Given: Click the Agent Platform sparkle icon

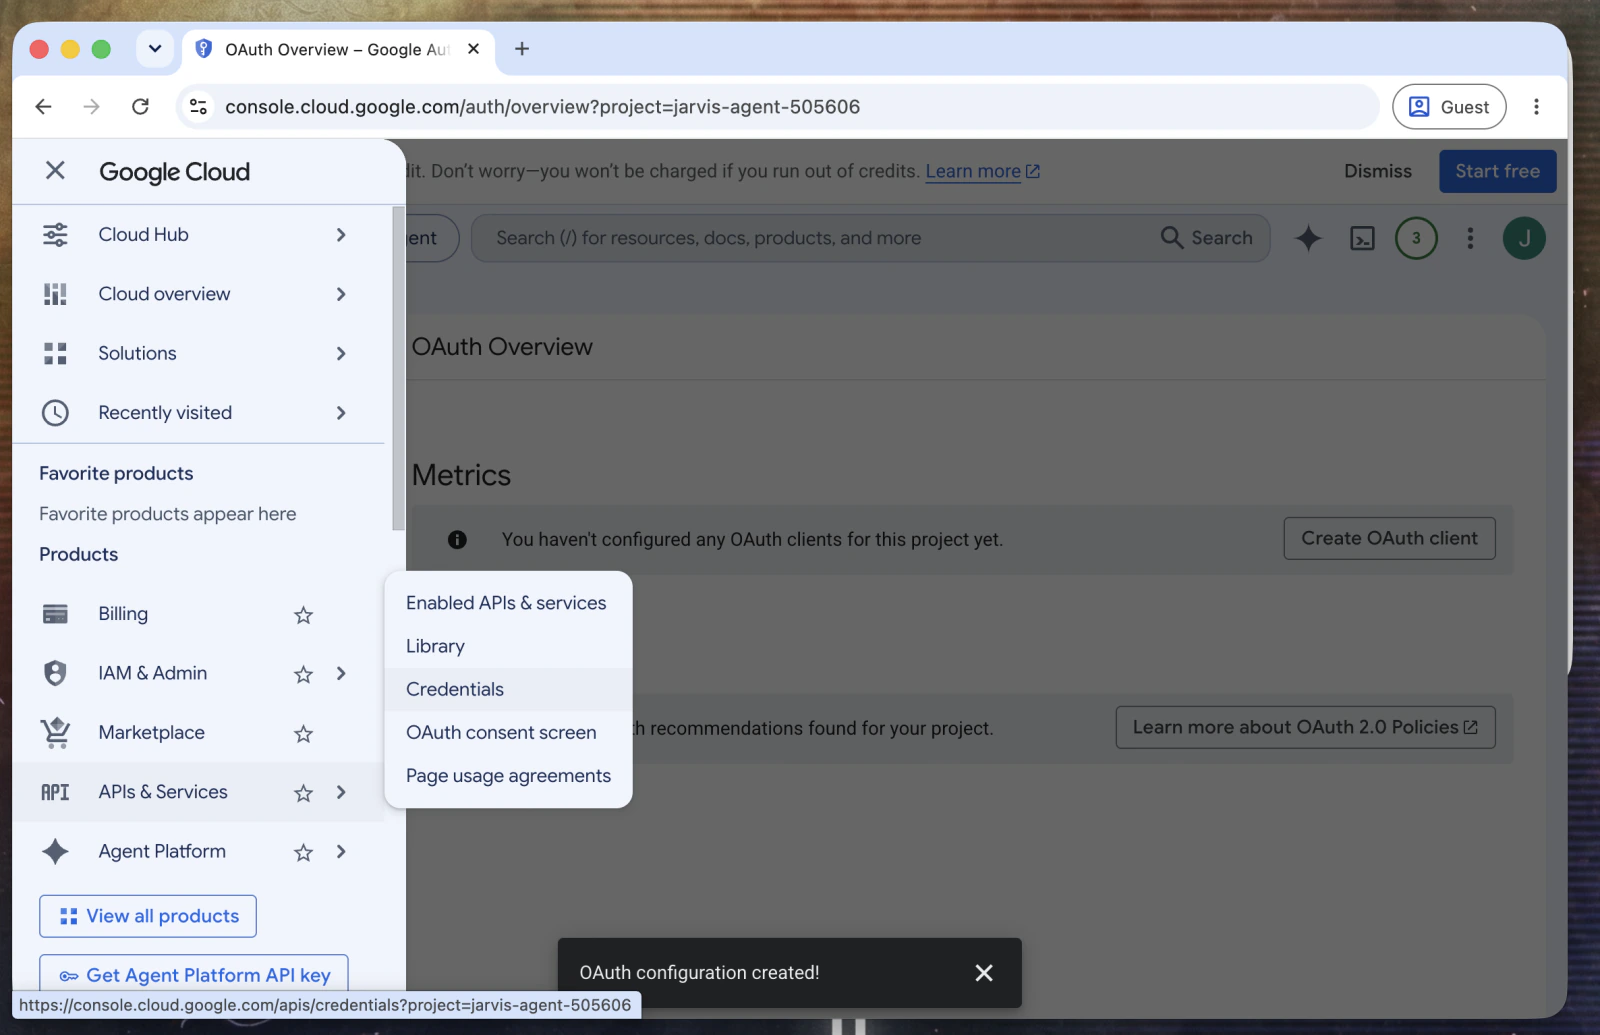Looking at the screenshot, I should (x=55, y=851).
